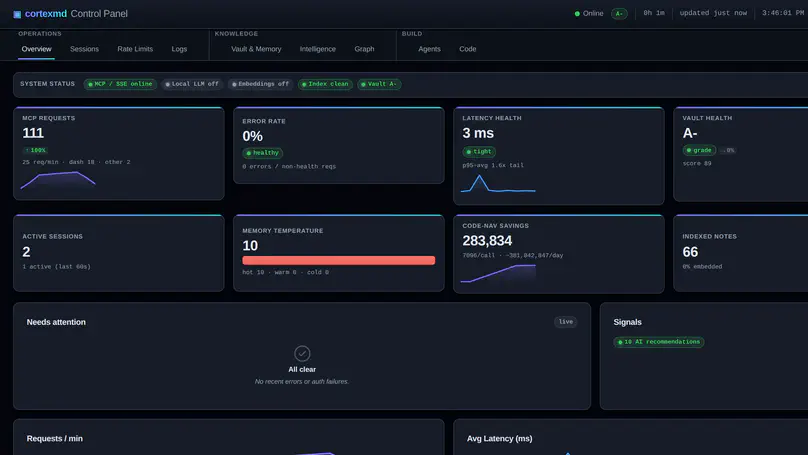Image resolution: width=808 pixels, height=455 pixels.
Task: Open the Overview tab
Action: coord(37,49)
